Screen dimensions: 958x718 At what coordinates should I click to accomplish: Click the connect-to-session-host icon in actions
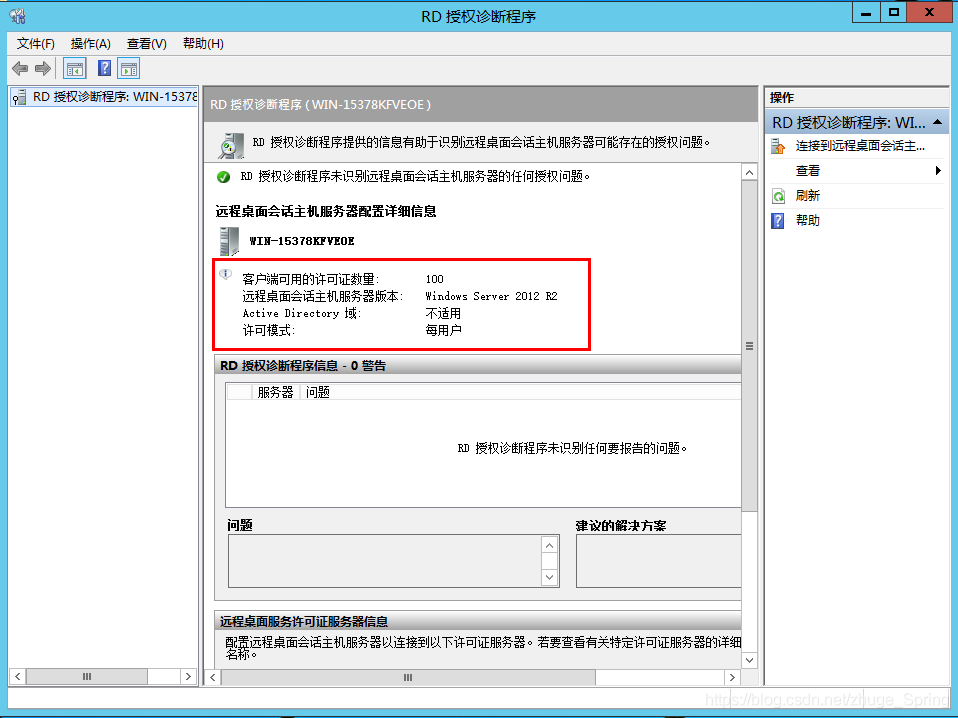778,146
